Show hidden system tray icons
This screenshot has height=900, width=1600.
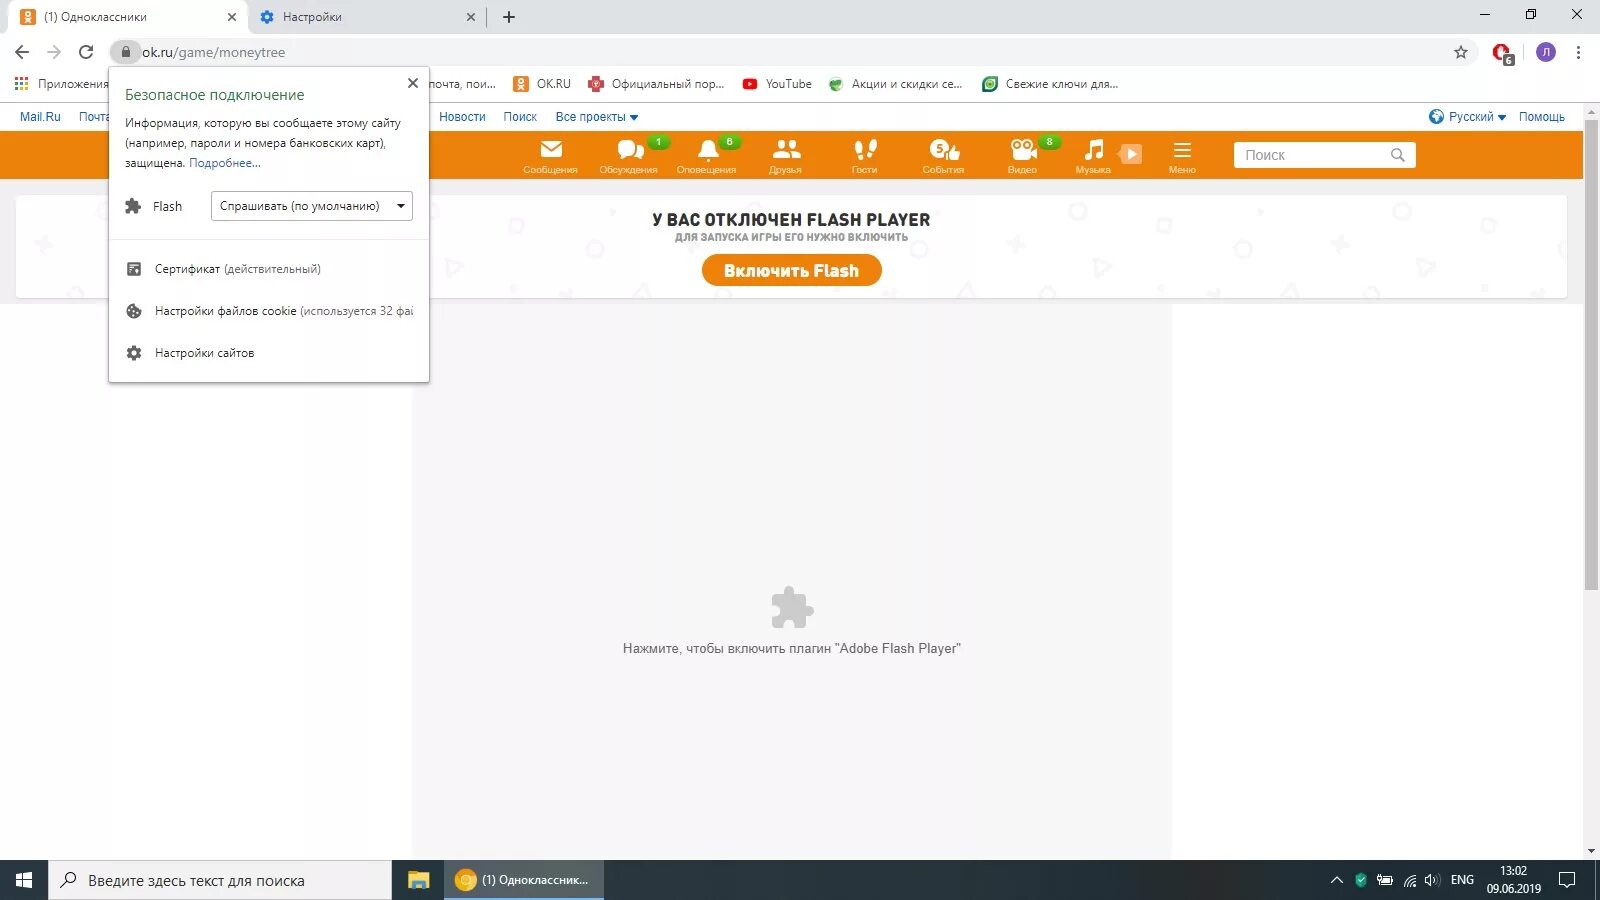point(1336,880)
